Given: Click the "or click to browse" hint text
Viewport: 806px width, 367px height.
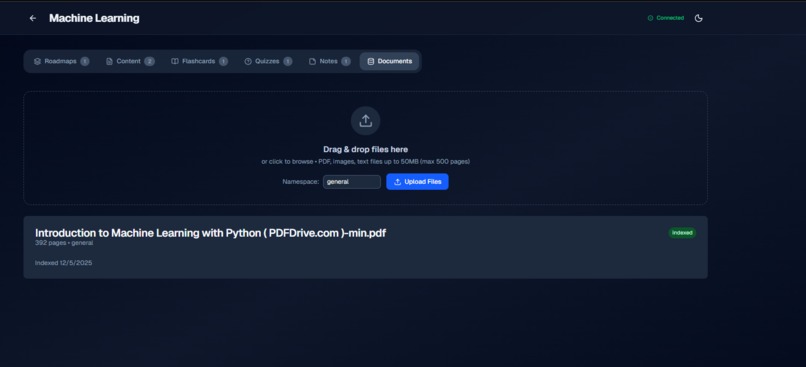Looking at the screenshot, I should point(365,161).
